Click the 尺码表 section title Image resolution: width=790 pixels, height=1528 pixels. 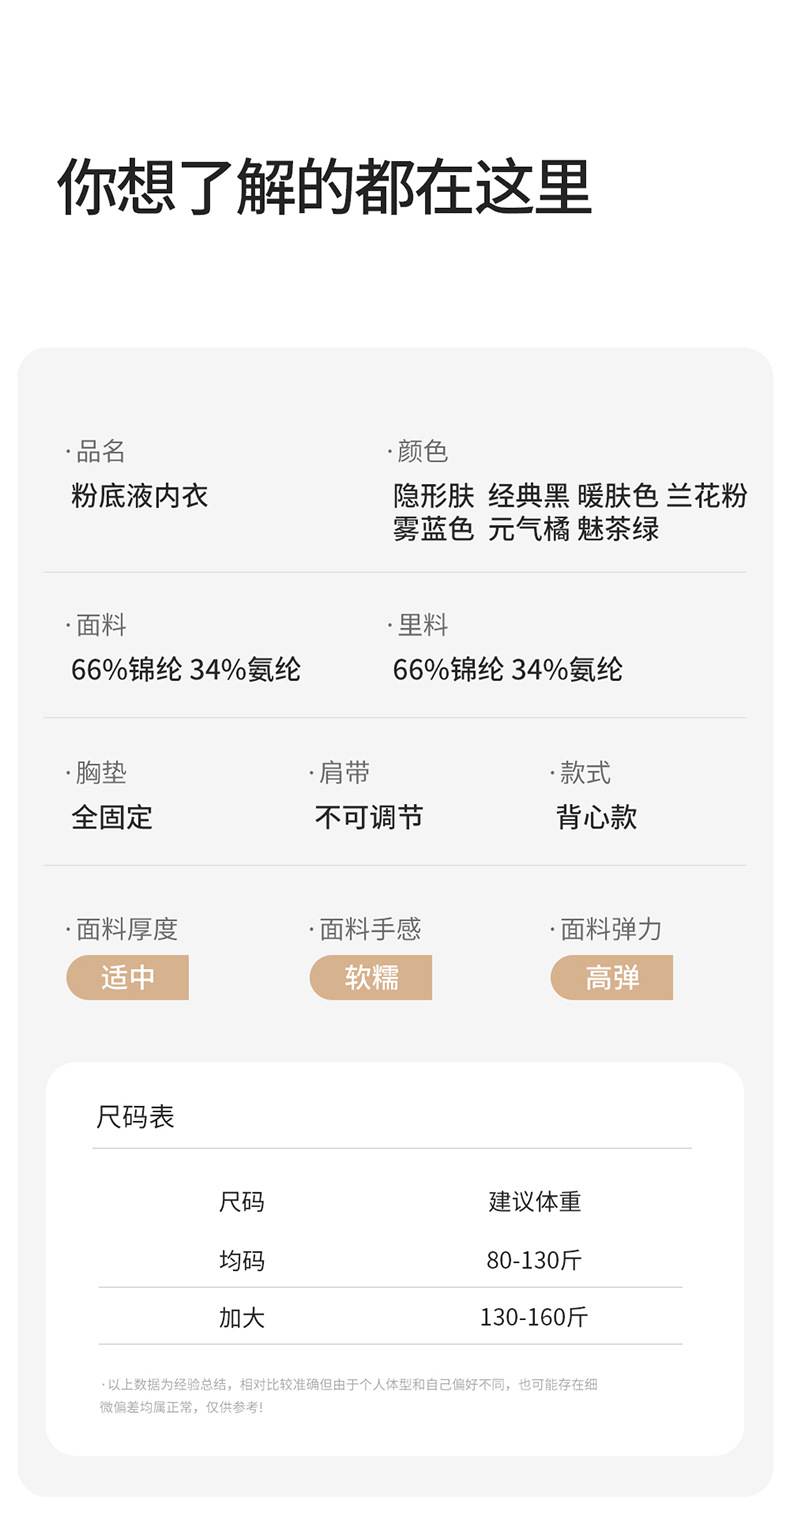tap(135, 1116)
